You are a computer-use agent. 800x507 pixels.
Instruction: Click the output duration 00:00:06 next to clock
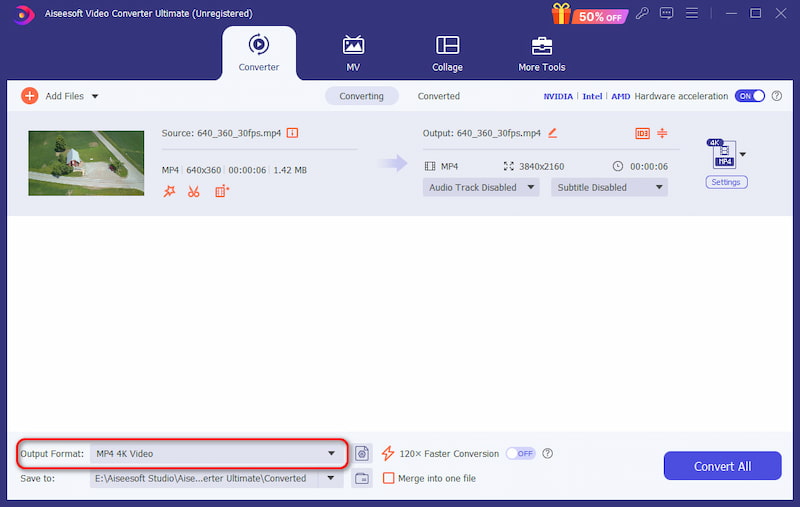coord(649,166)
